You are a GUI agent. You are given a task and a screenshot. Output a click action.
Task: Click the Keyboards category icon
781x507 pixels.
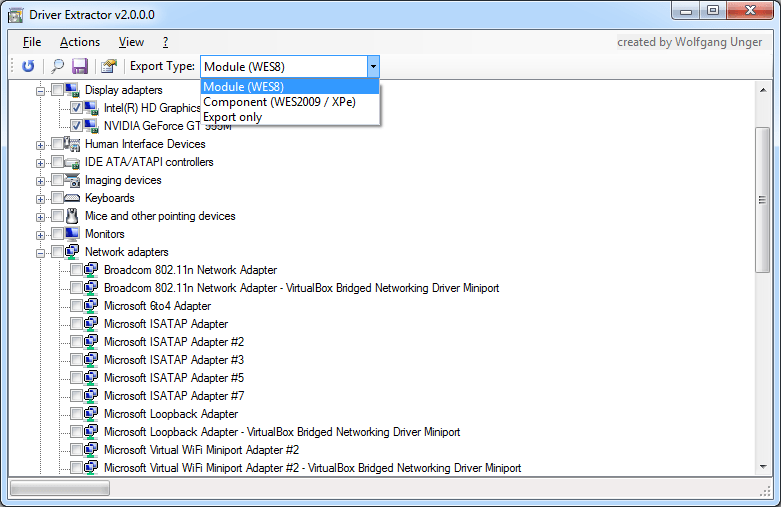pos(72,198)
